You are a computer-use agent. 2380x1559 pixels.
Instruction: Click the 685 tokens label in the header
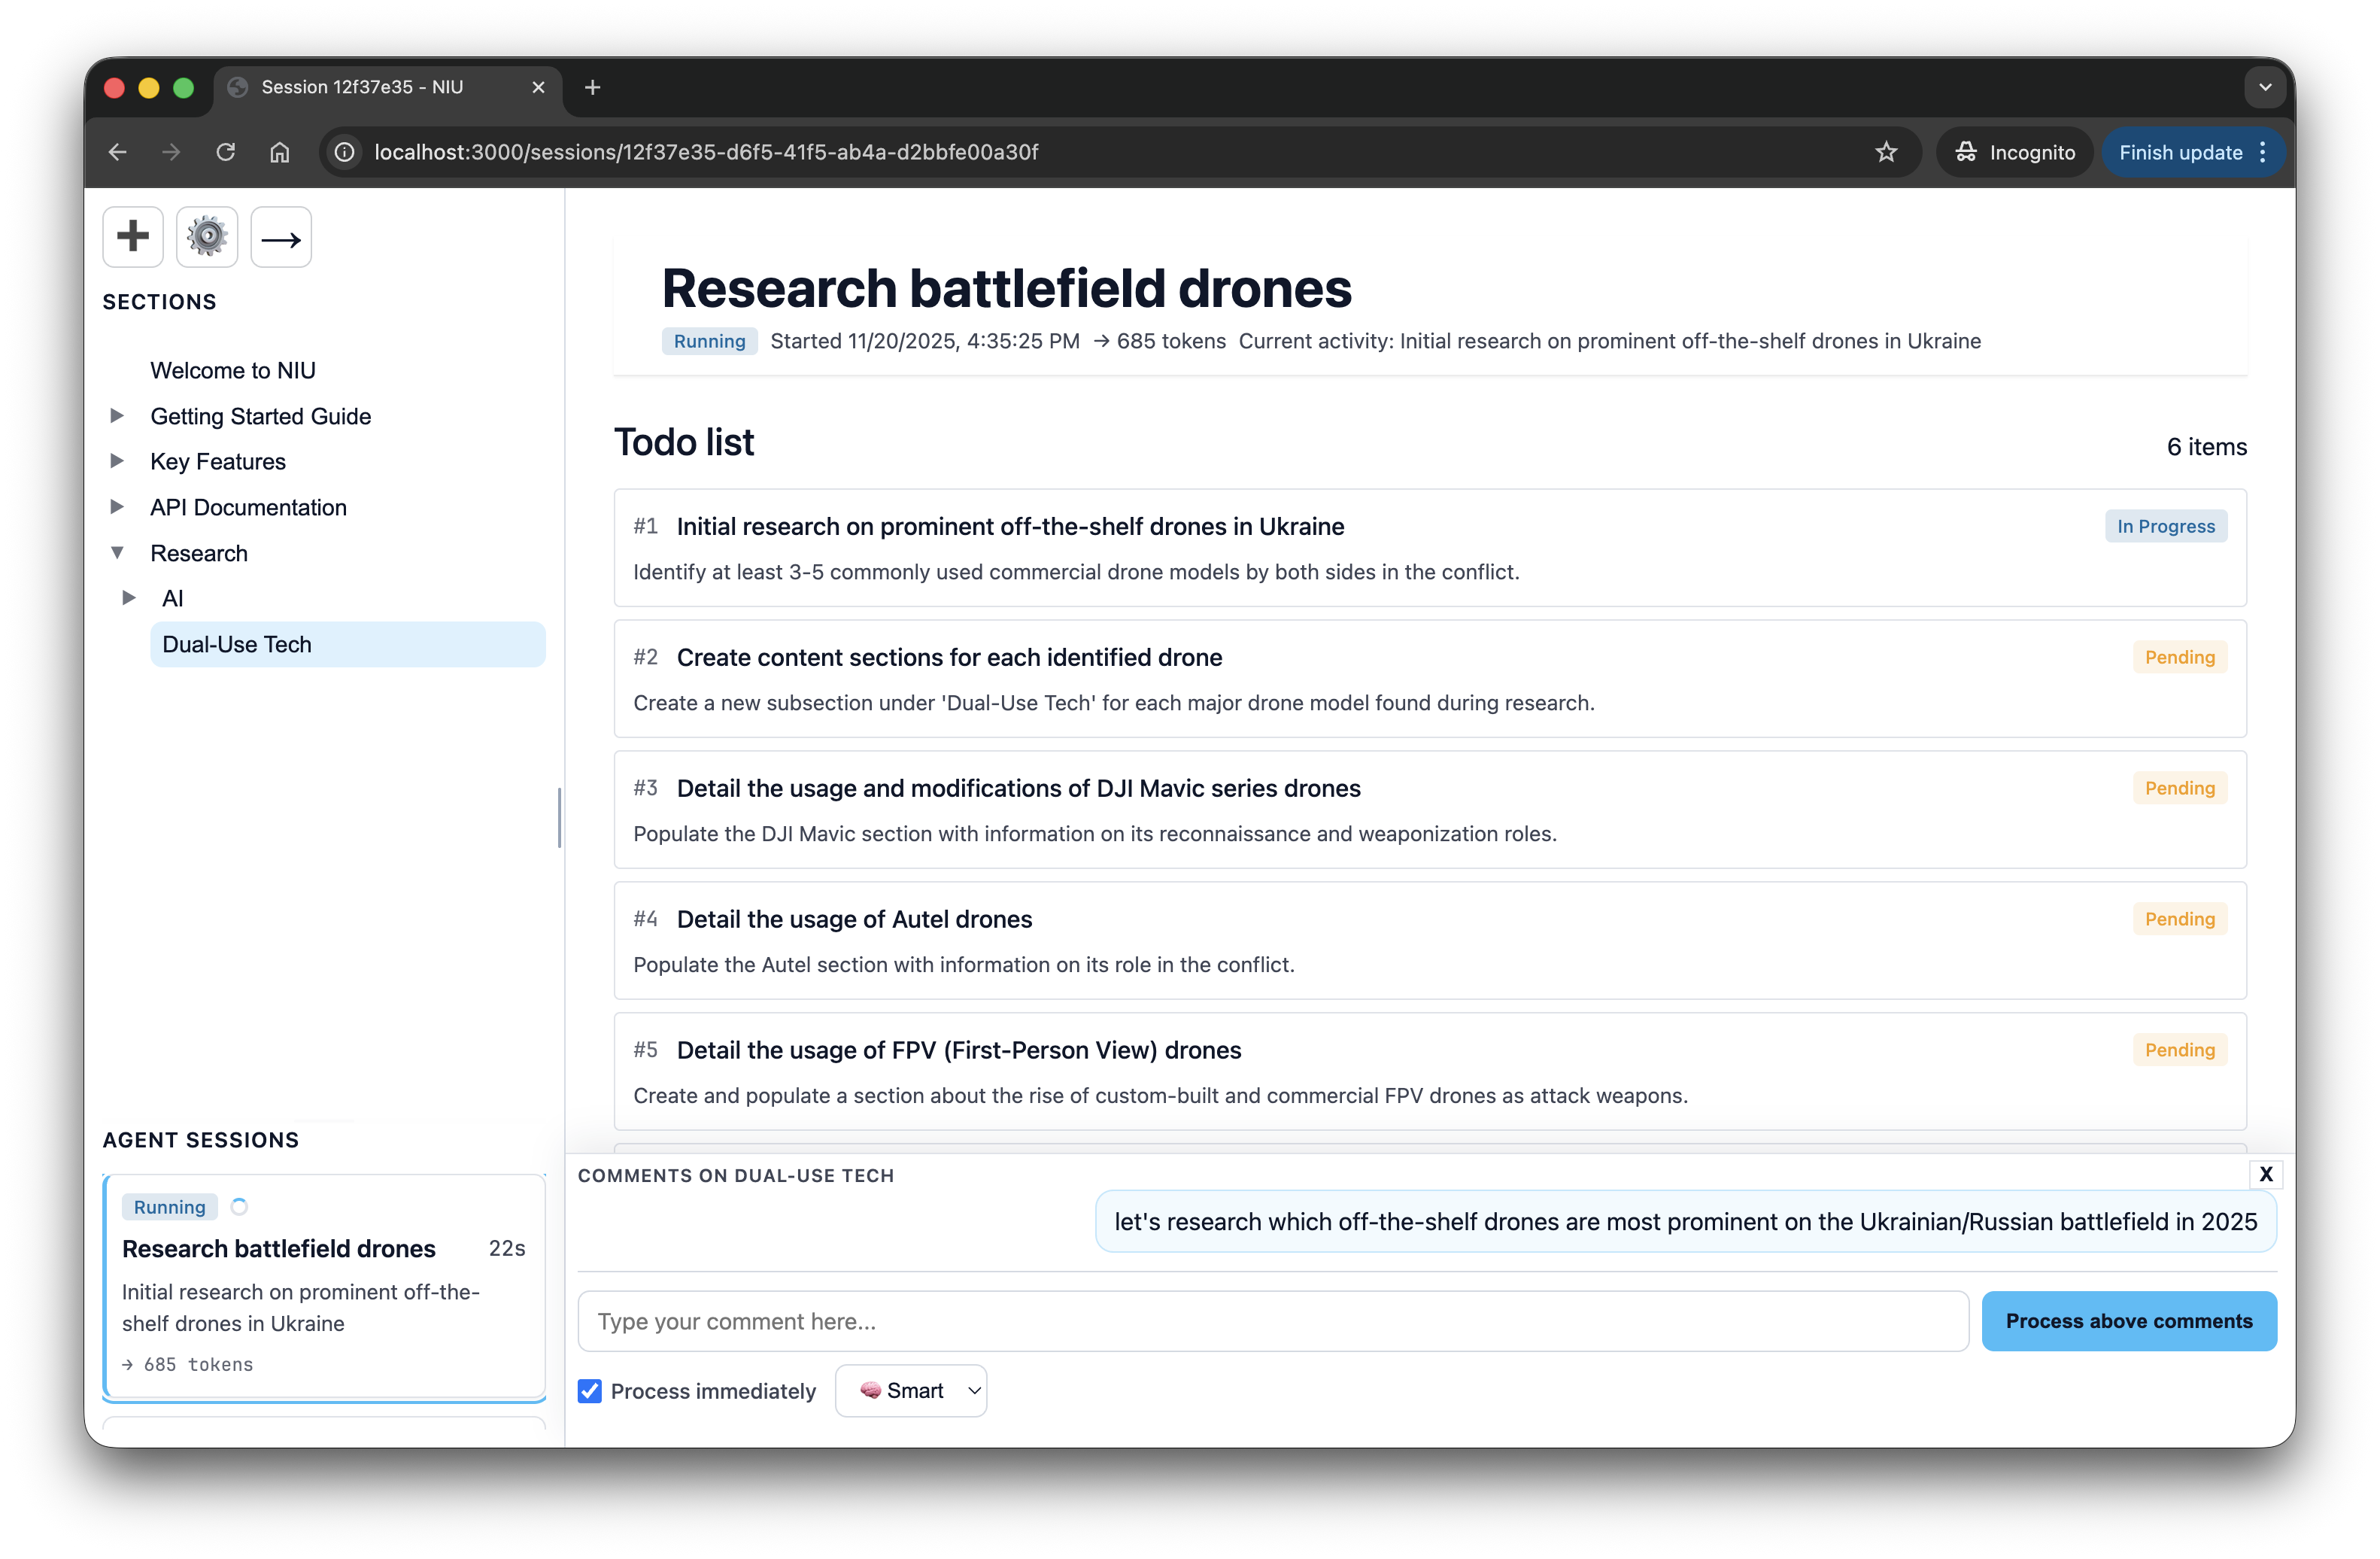coord(1160,341)
